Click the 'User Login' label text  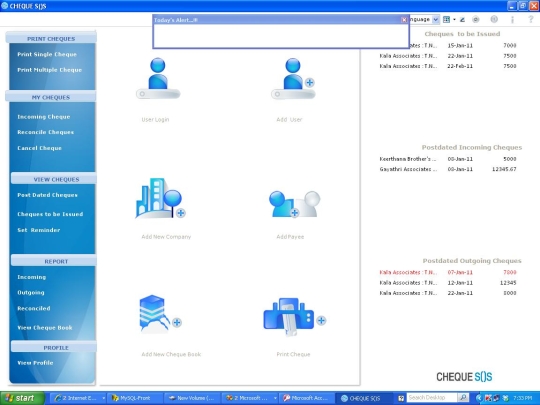155,120
